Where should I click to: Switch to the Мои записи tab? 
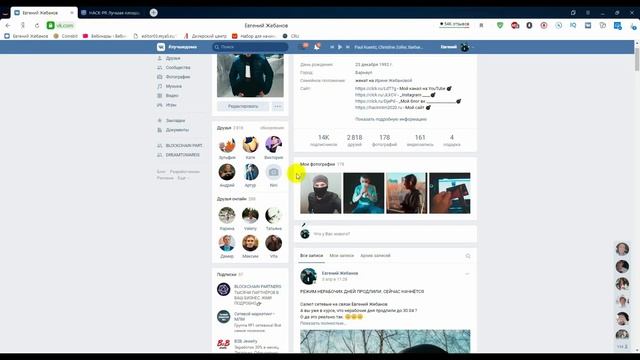pyautogui.click(x=342, y=256)
